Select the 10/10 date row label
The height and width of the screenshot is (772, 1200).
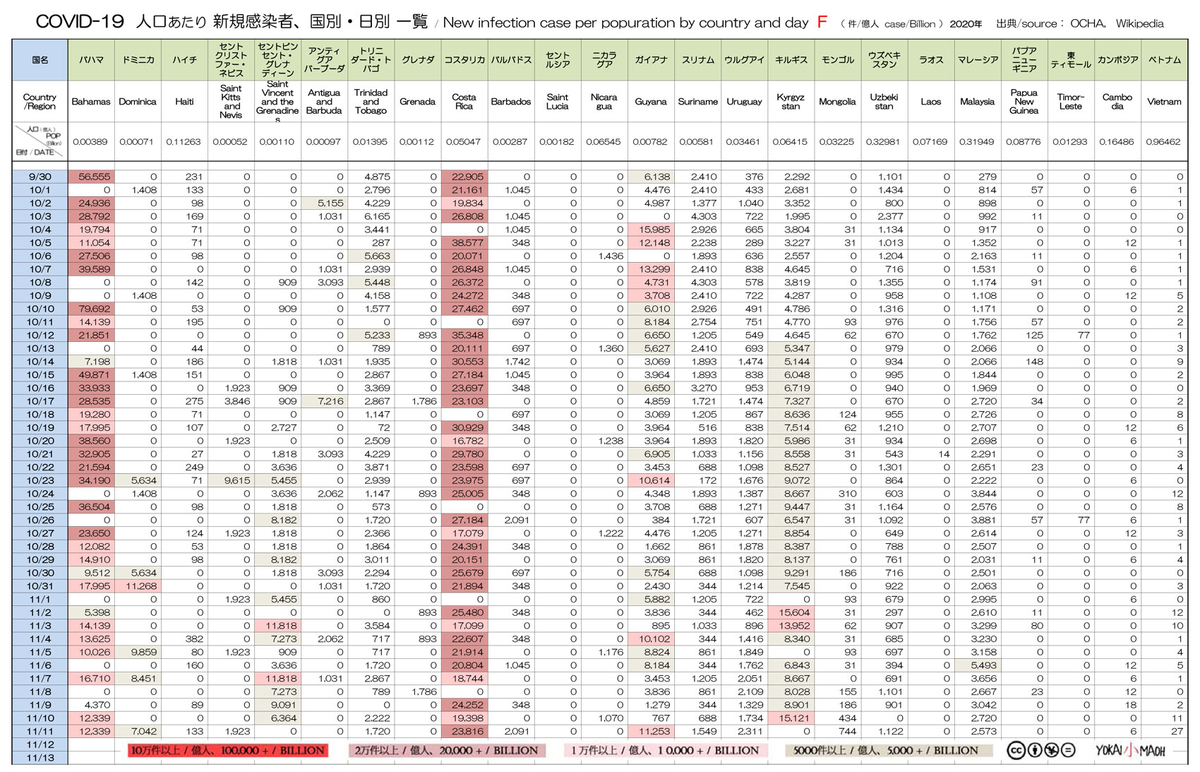(40, 311)
